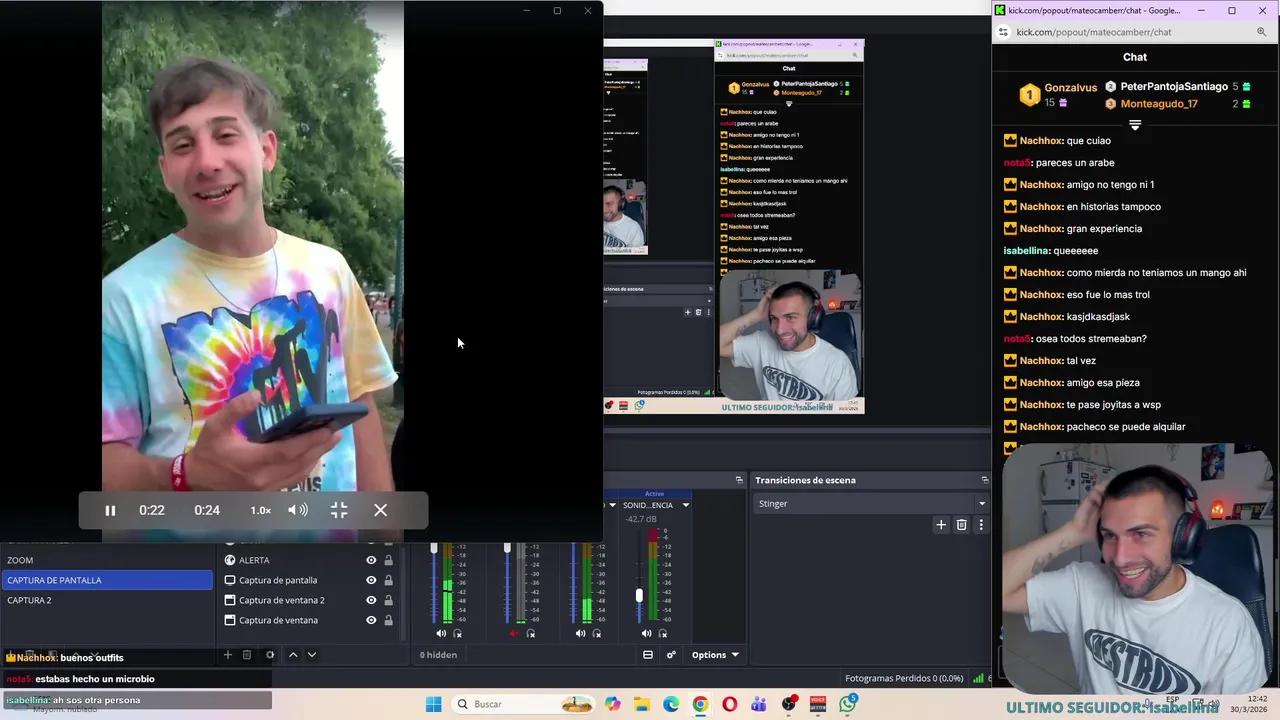Toggle lock on ALERTA source

tap(388, 560)
